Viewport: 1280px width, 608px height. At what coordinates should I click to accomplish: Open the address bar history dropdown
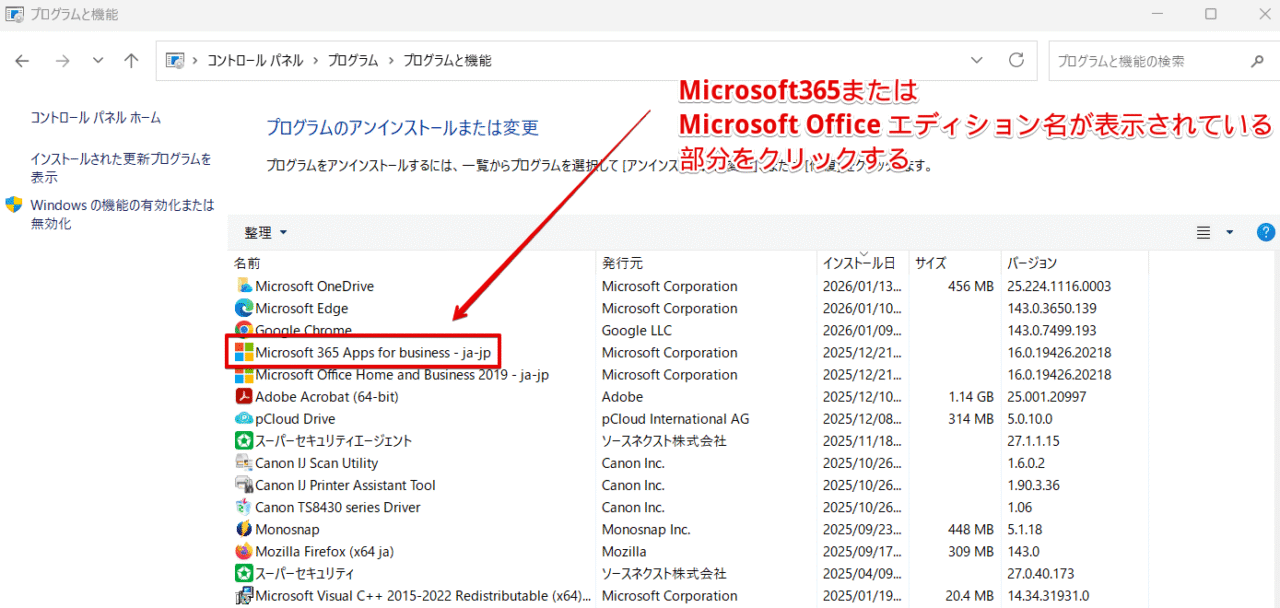pyautogui.click(x=977, y=60)
